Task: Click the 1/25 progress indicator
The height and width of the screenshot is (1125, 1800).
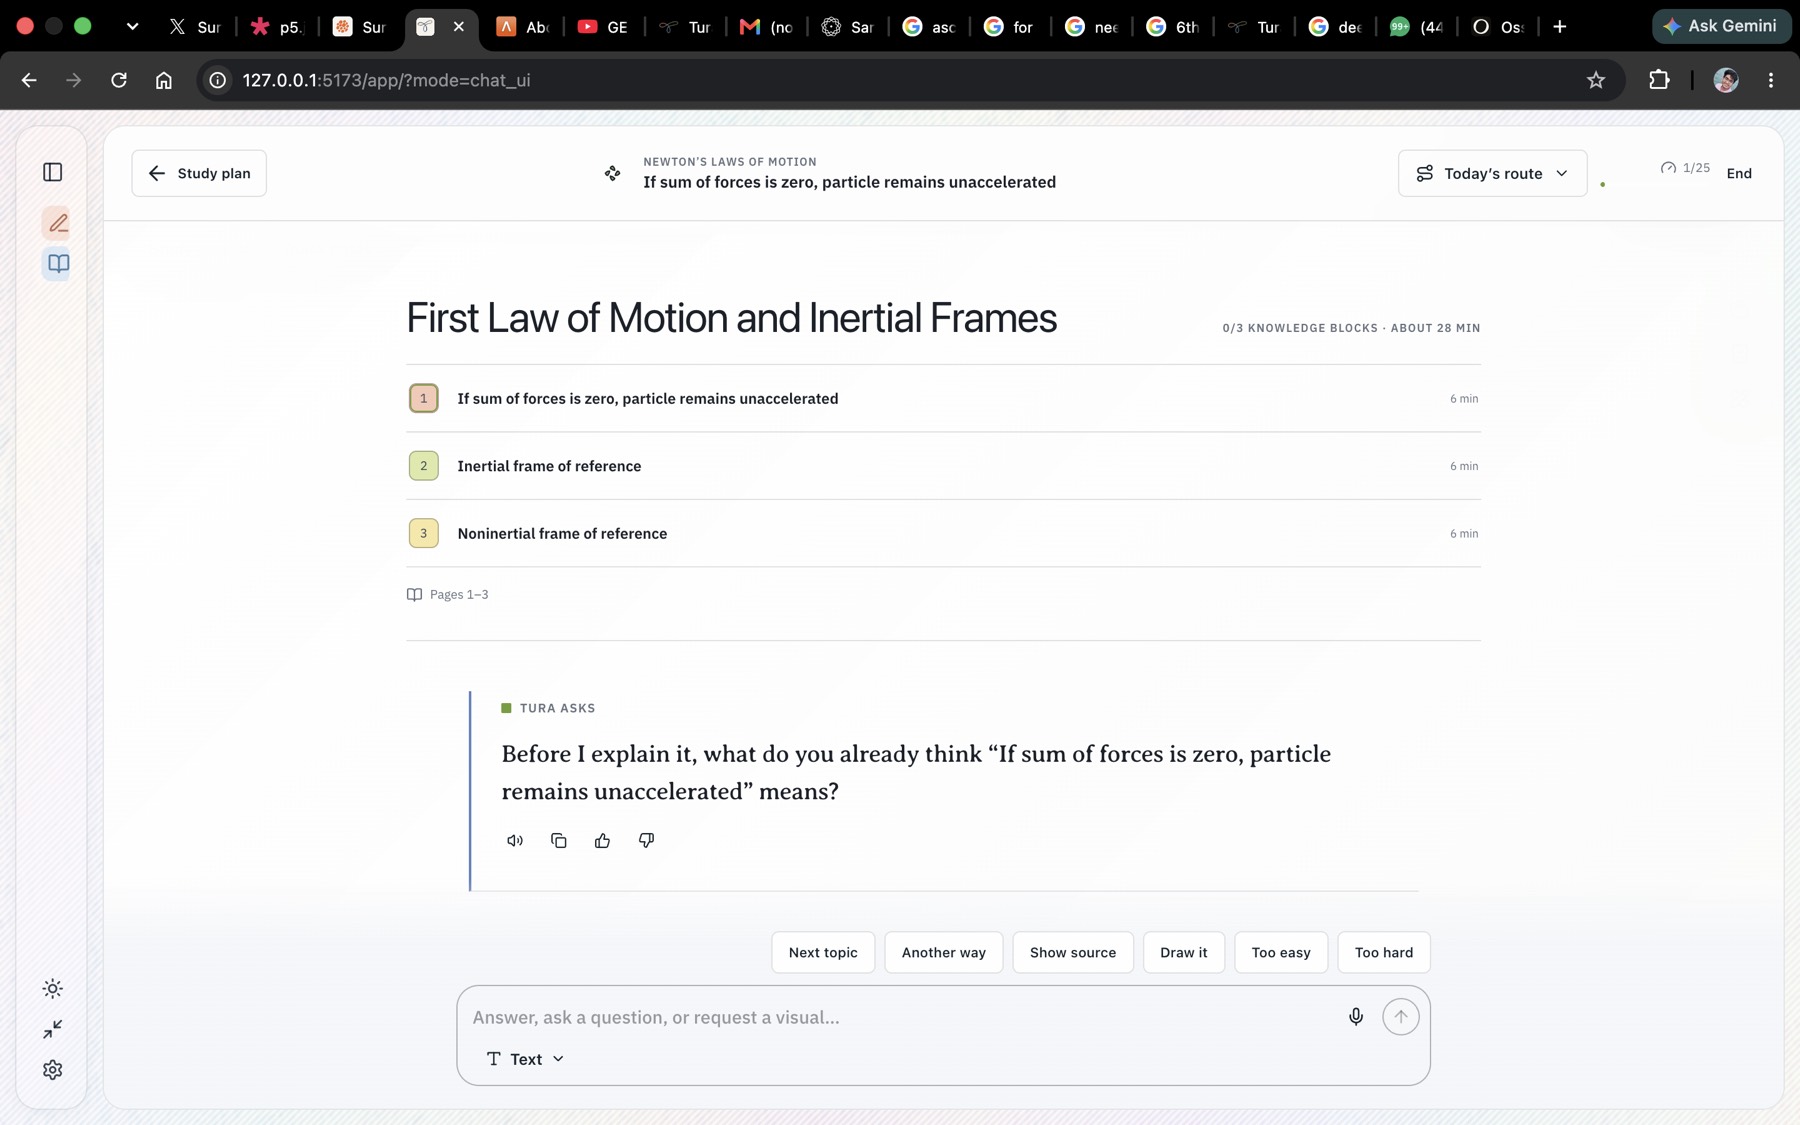Action: [x=1685, y=168]
